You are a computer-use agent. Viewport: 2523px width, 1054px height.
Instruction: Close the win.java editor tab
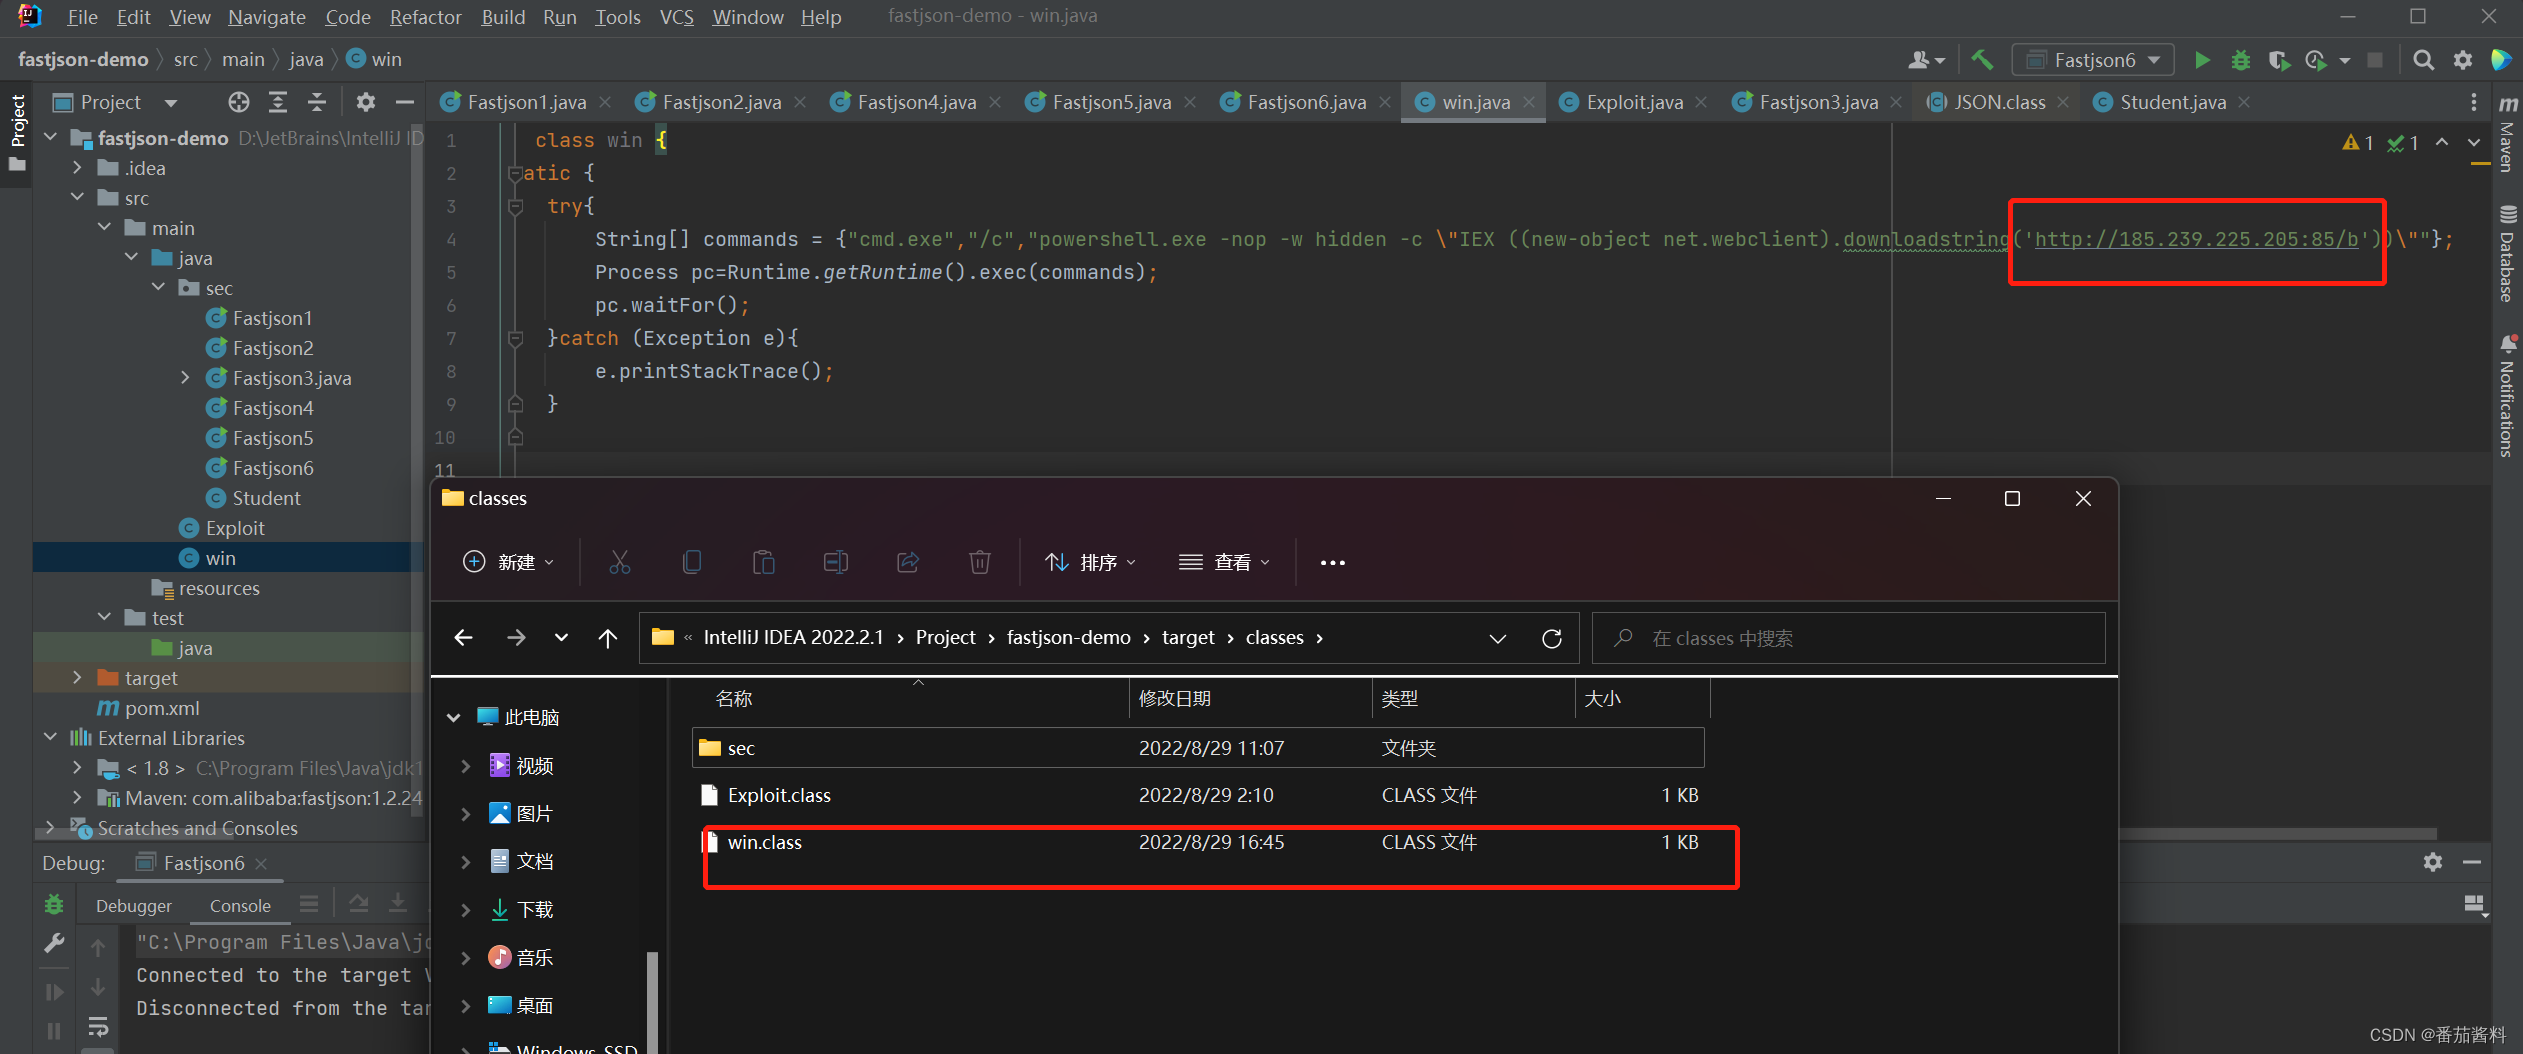1529,102
